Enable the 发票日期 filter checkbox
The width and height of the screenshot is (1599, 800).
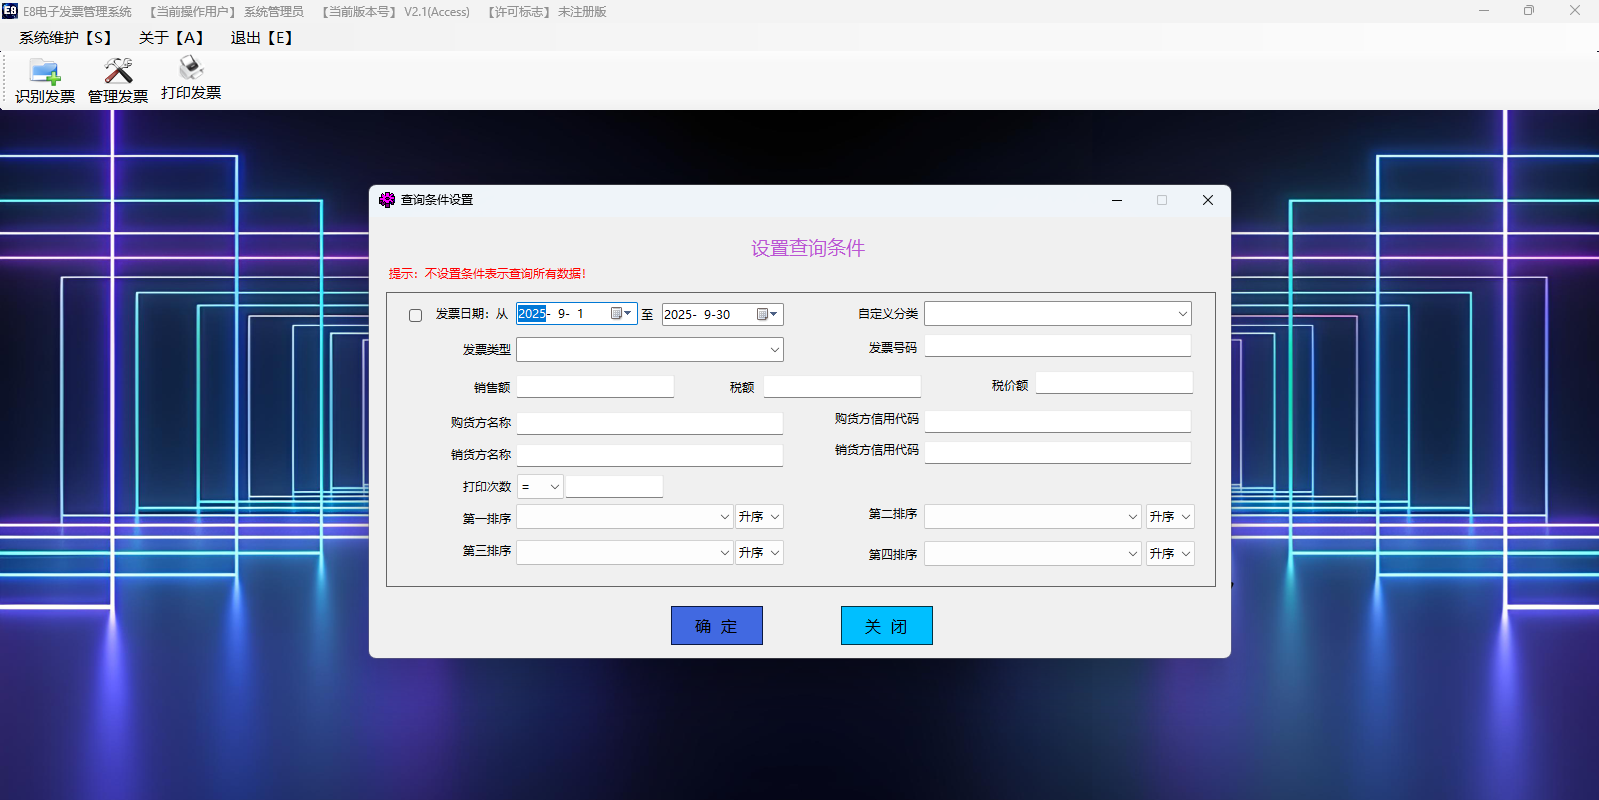[415, 315]
